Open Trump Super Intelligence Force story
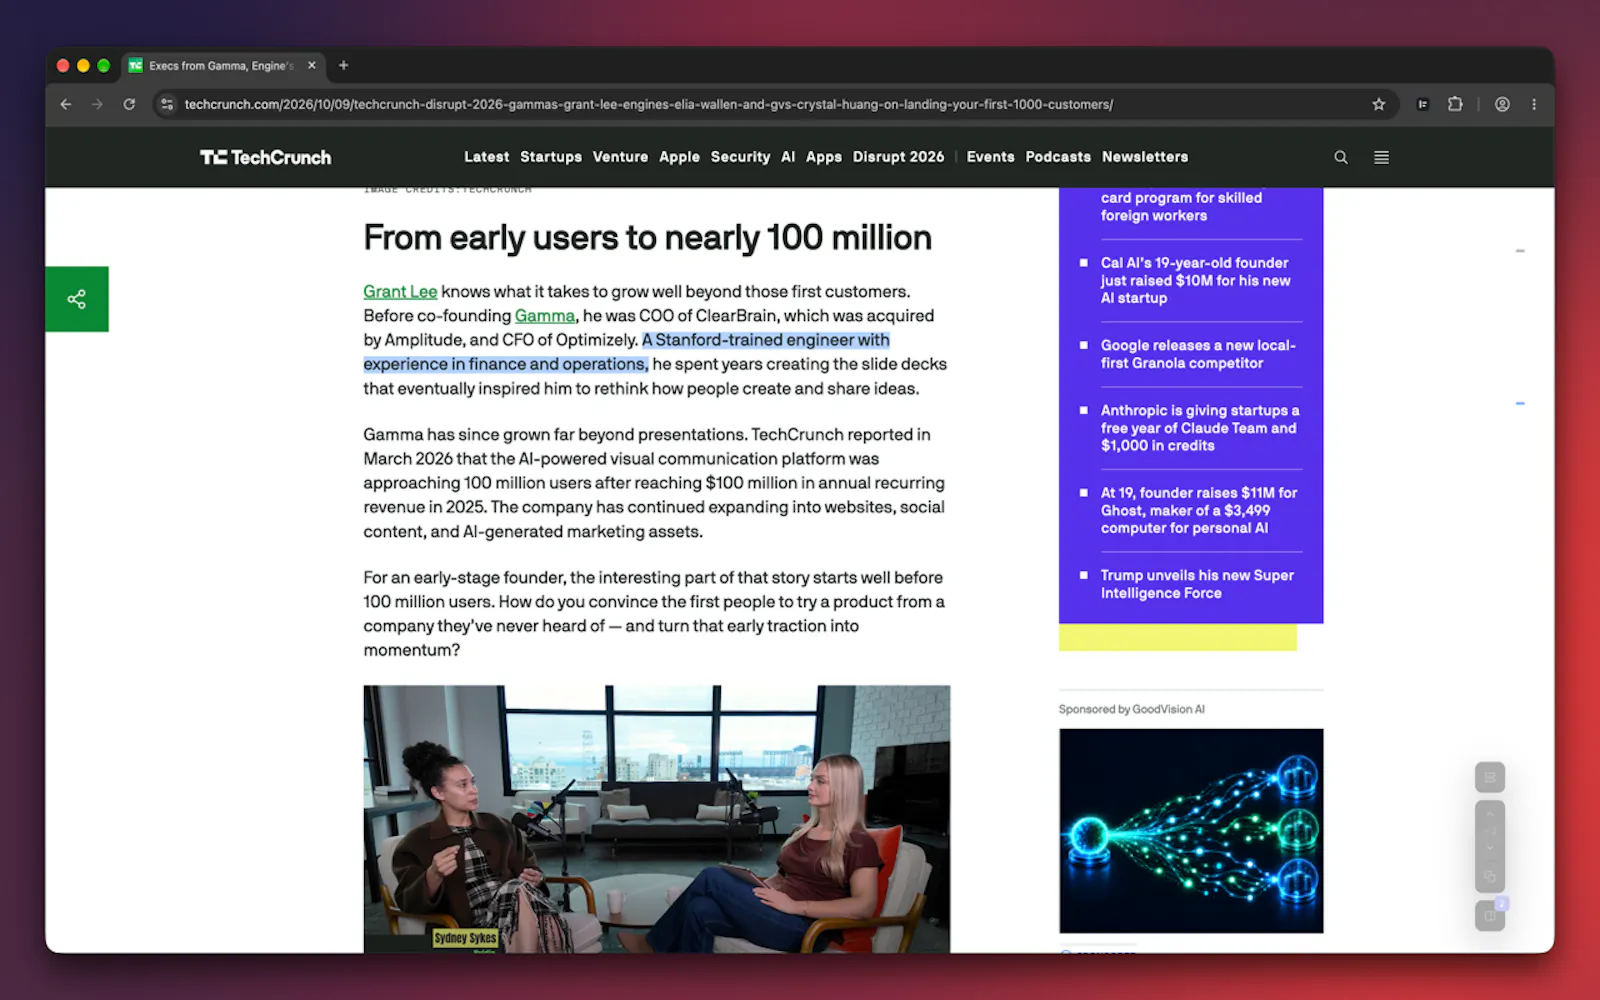 1197,584
